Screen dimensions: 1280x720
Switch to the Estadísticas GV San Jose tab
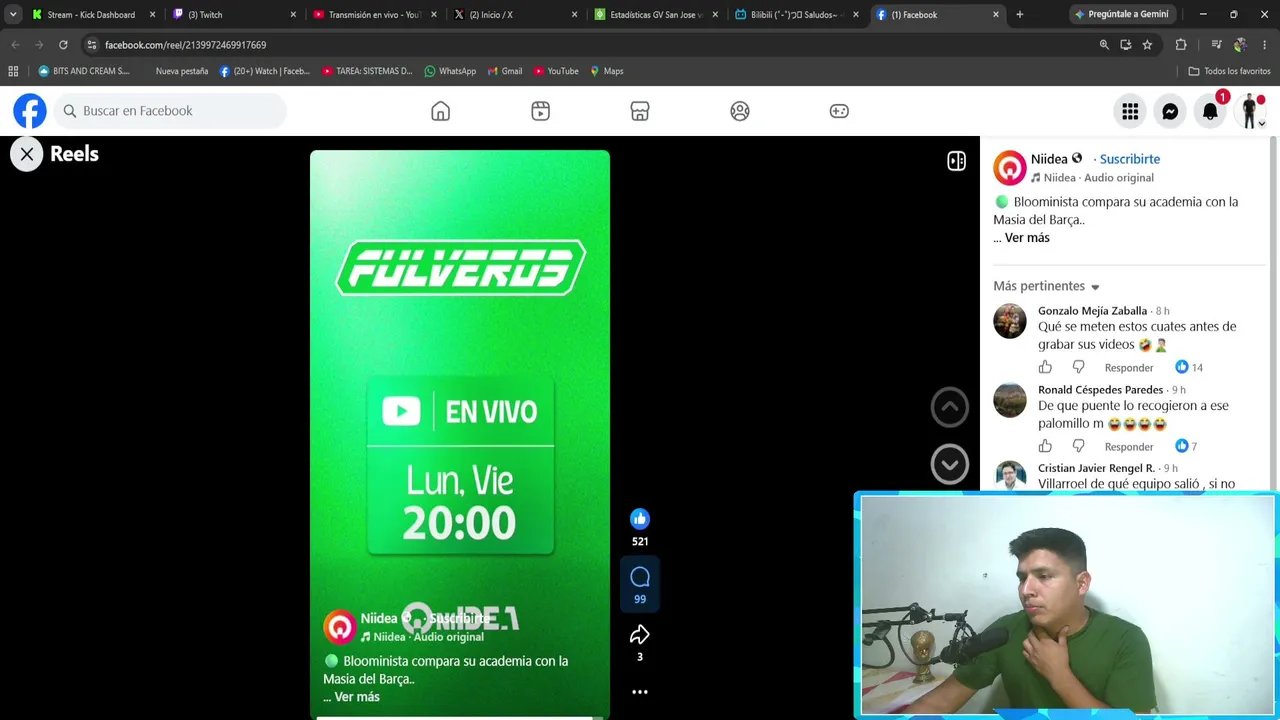coord(655,15)
